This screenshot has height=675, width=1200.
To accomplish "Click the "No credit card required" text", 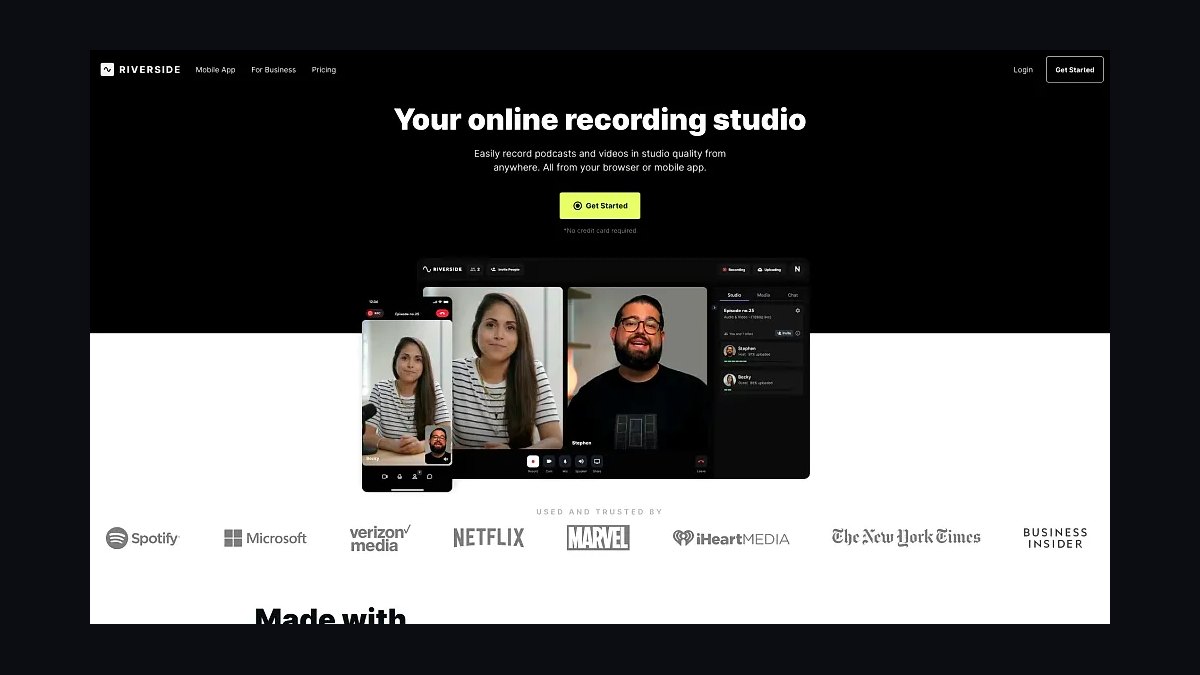I will (x=600, y=231).
